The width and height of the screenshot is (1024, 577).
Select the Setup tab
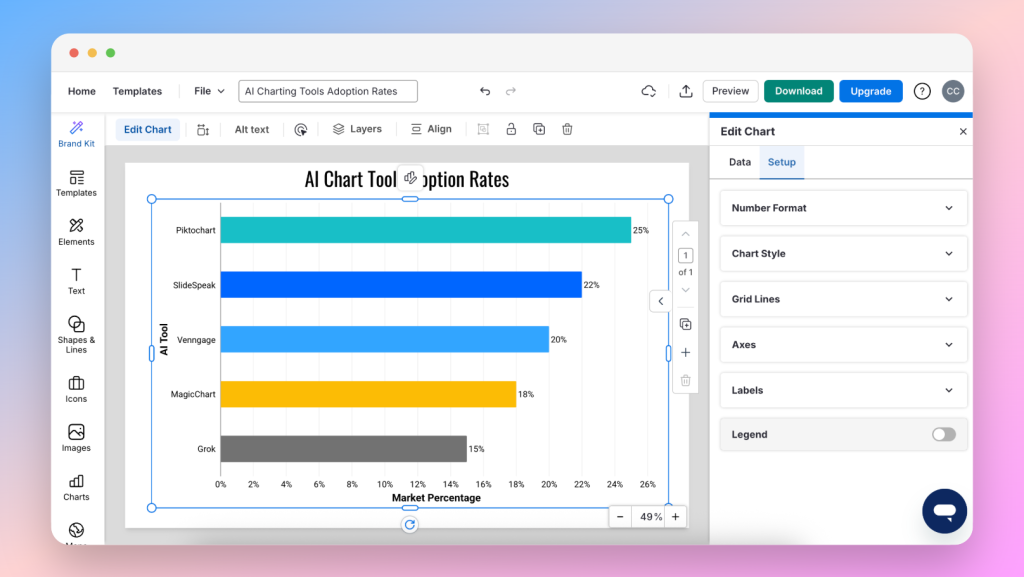tap(782, 162)
